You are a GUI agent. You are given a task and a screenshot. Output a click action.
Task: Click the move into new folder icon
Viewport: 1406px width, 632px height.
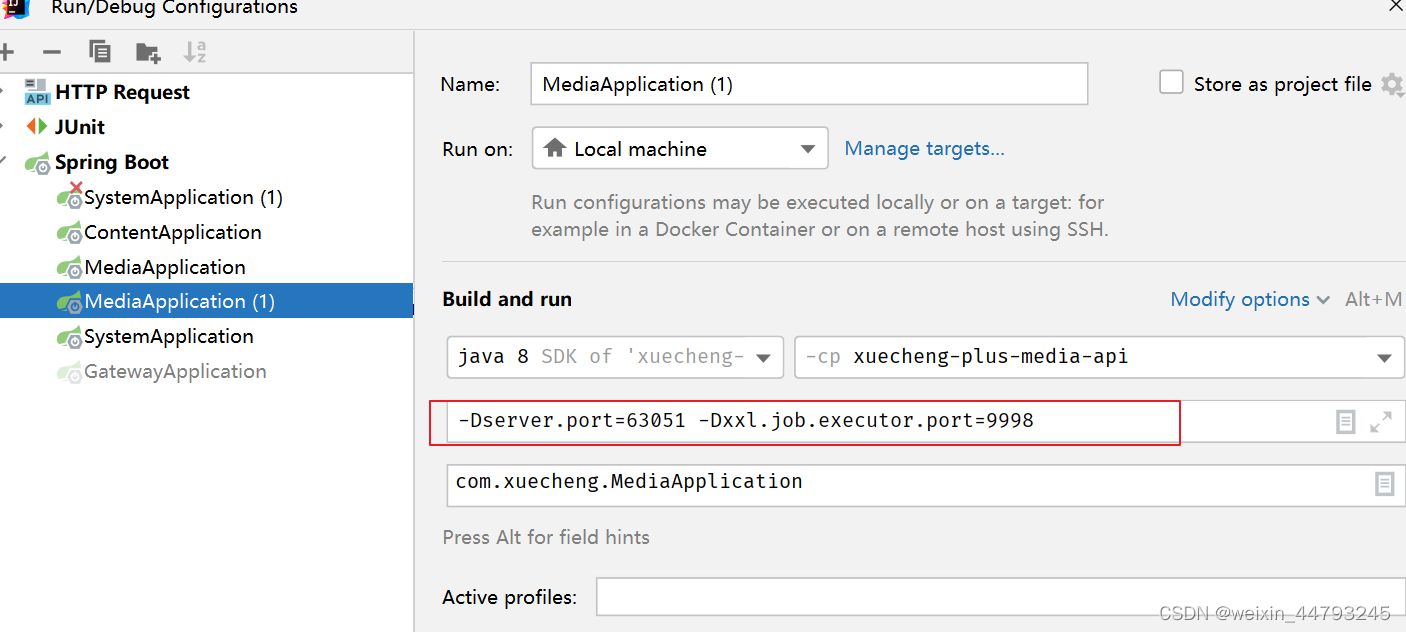tap(148, 52)
